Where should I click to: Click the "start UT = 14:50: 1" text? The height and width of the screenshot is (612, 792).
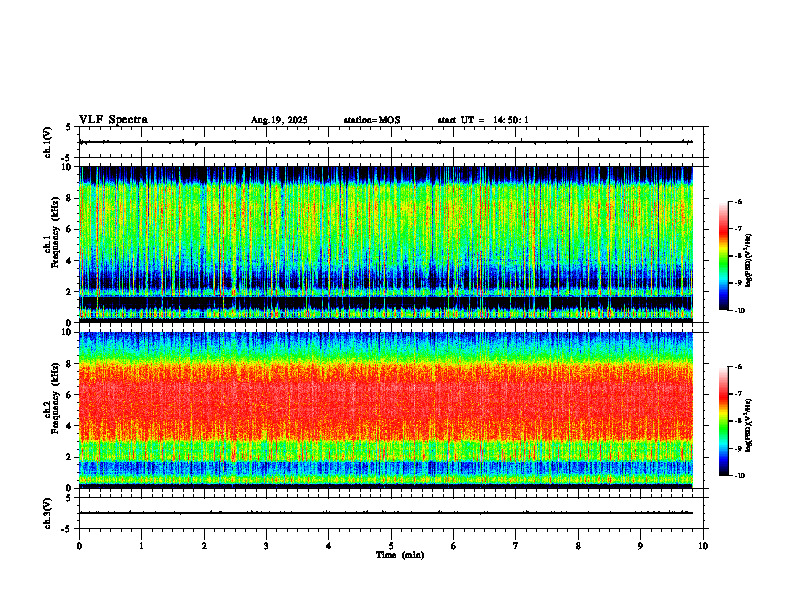[483, 120]
